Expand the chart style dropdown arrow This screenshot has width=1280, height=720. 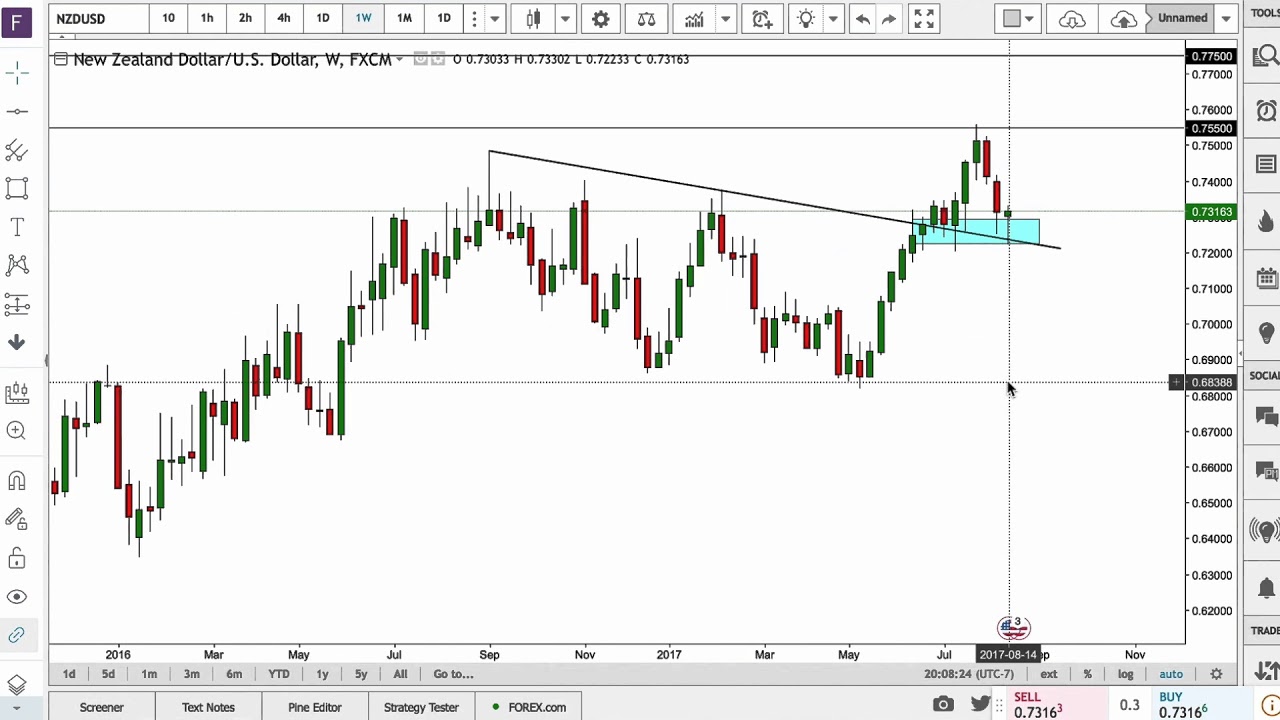click(565, 18)
